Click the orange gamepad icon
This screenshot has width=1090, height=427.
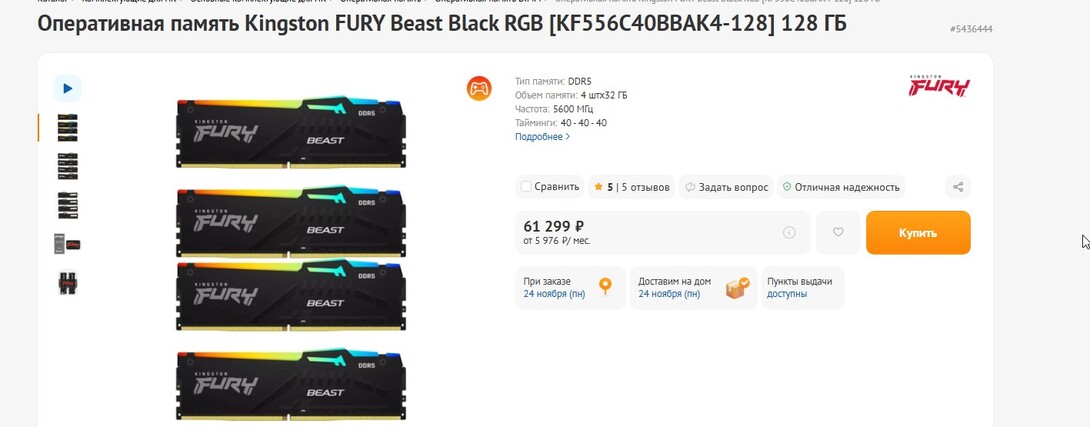[479, 88]
